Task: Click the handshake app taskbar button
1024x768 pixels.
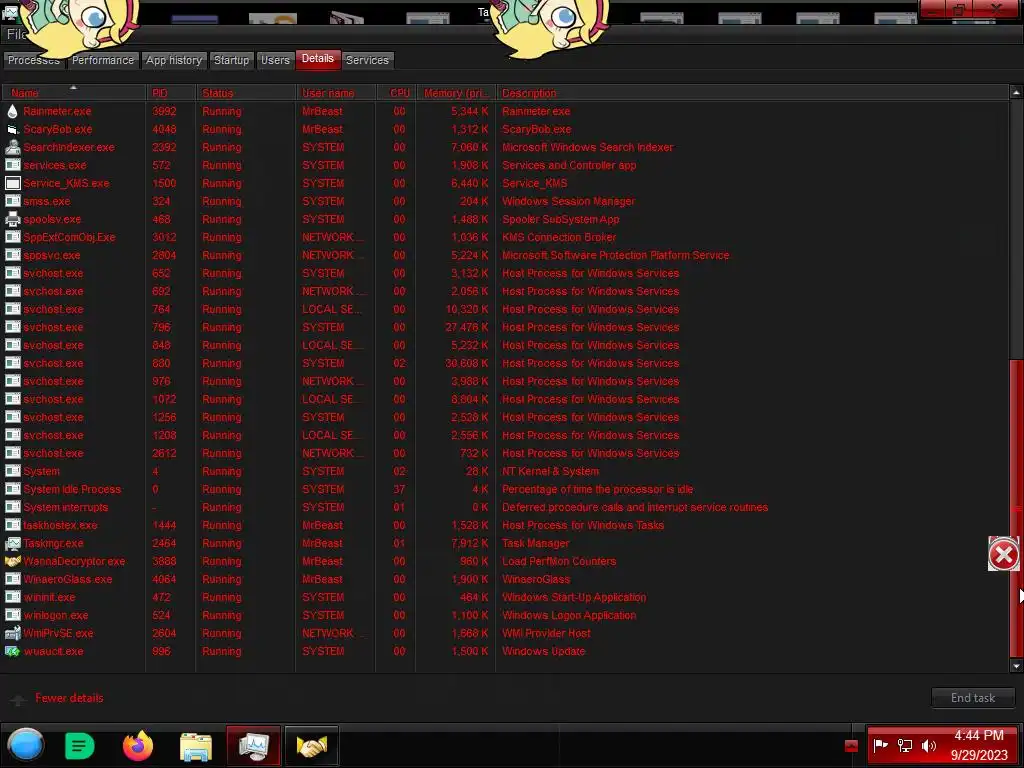Action: coord(312,745)
